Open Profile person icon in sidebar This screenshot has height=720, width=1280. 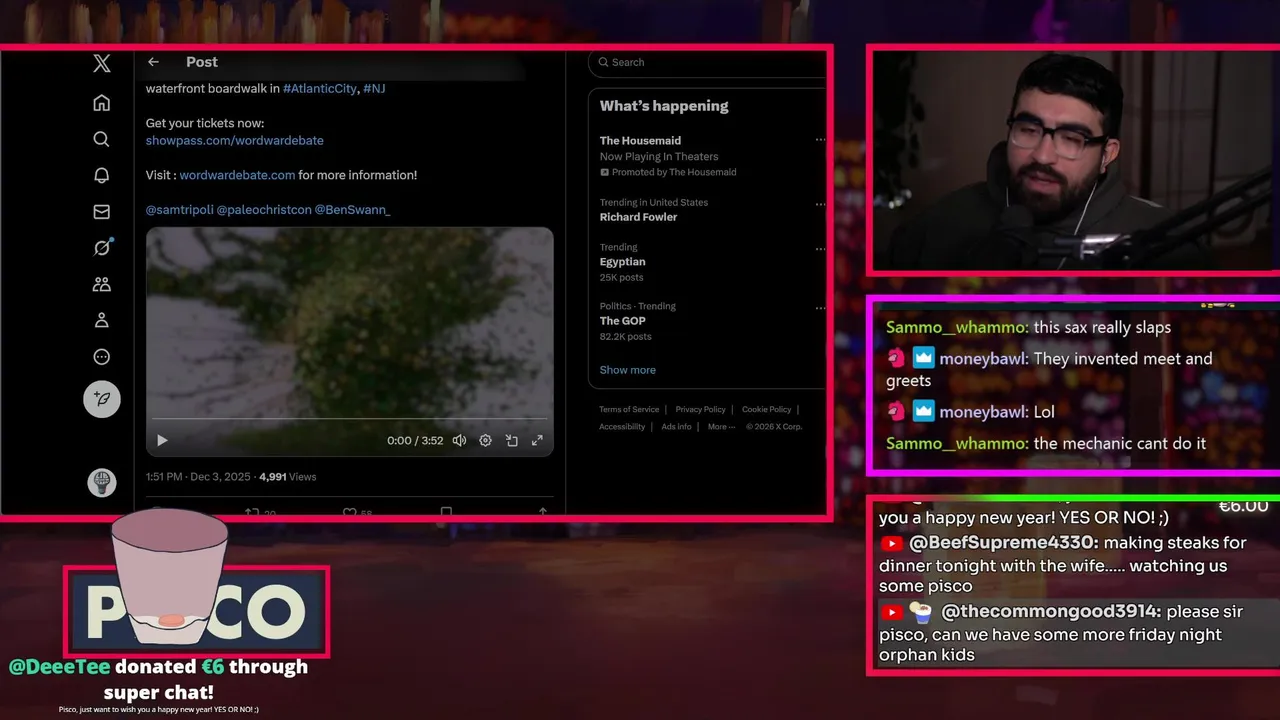(101, 320)
